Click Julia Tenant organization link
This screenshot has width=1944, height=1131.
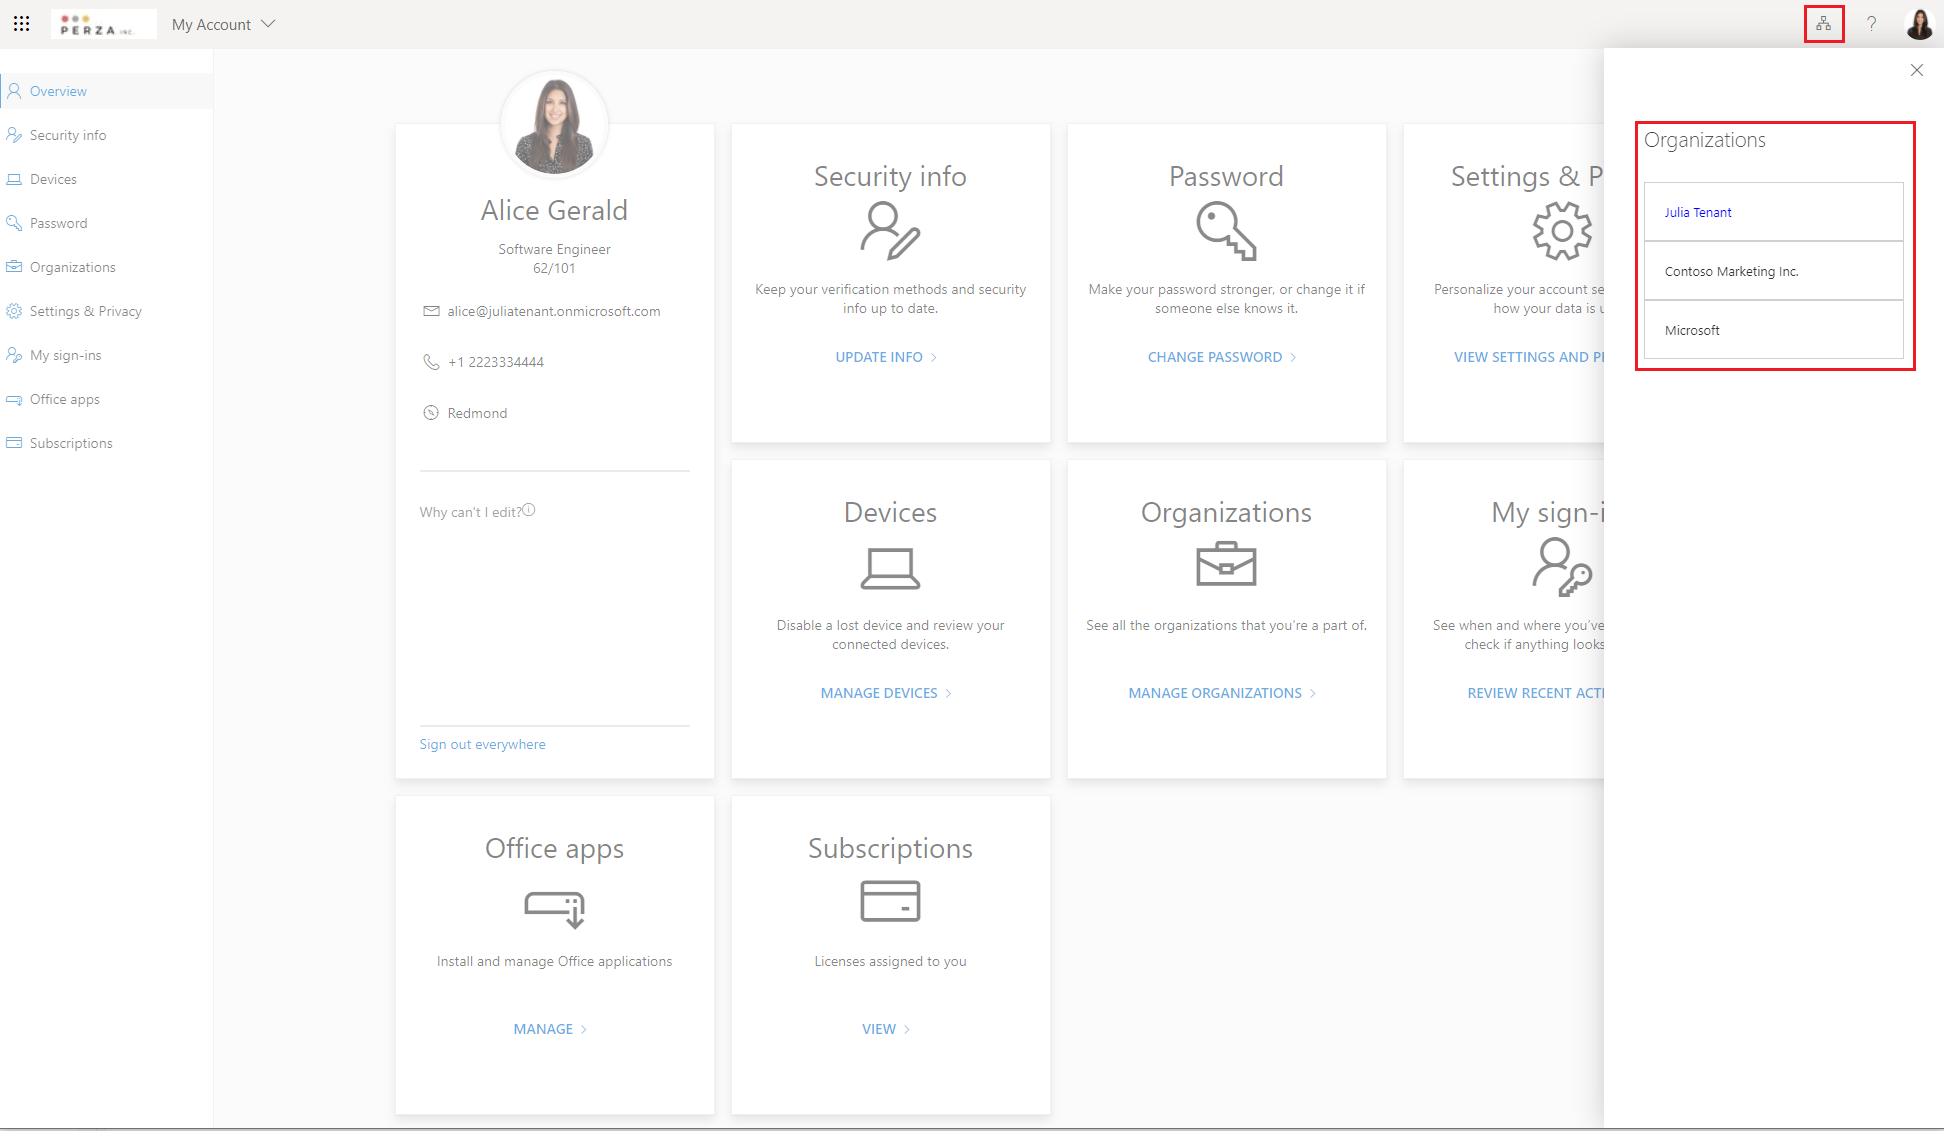pyautogui.click(x=1698, y=211)
